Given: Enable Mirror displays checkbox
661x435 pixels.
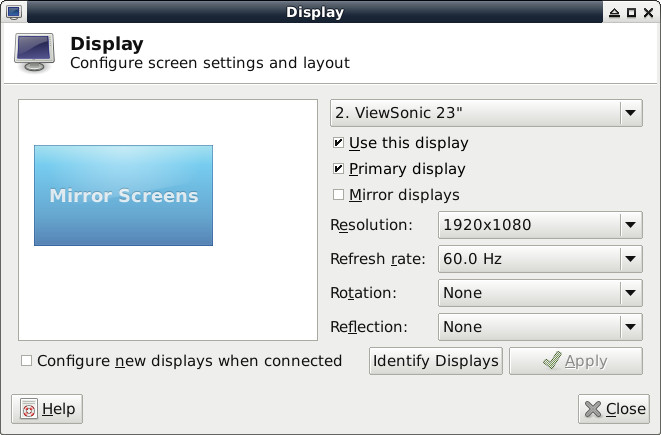Looking at the screenshot, I should click(340, 195).
